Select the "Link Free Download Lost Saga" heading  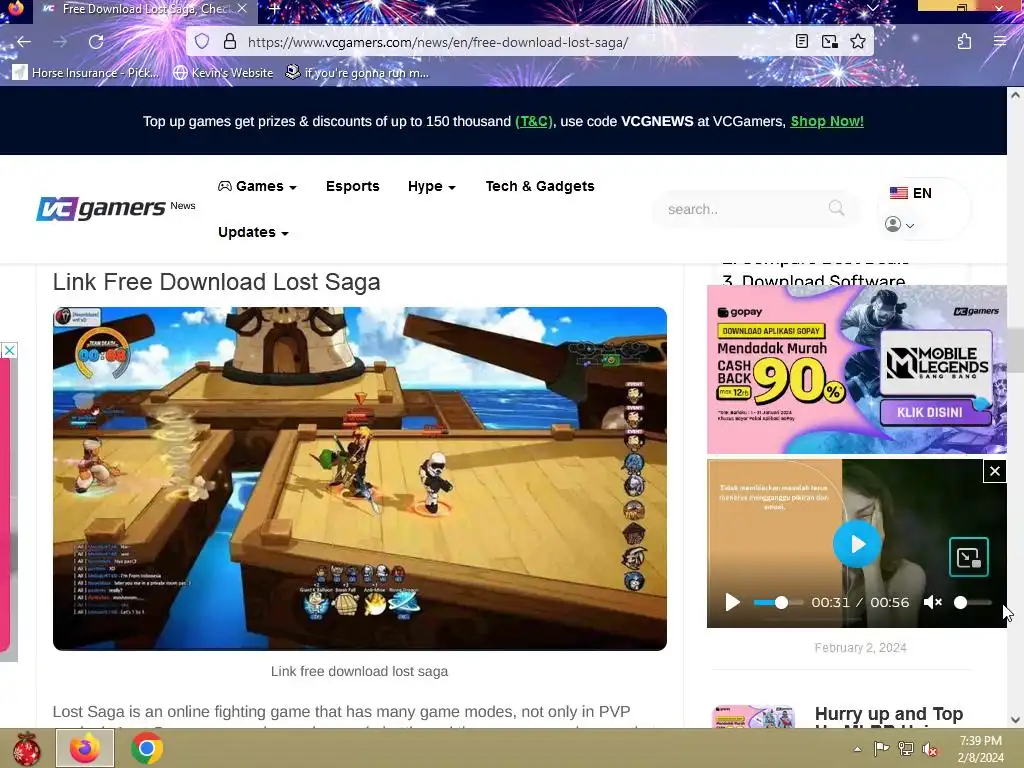216,282
